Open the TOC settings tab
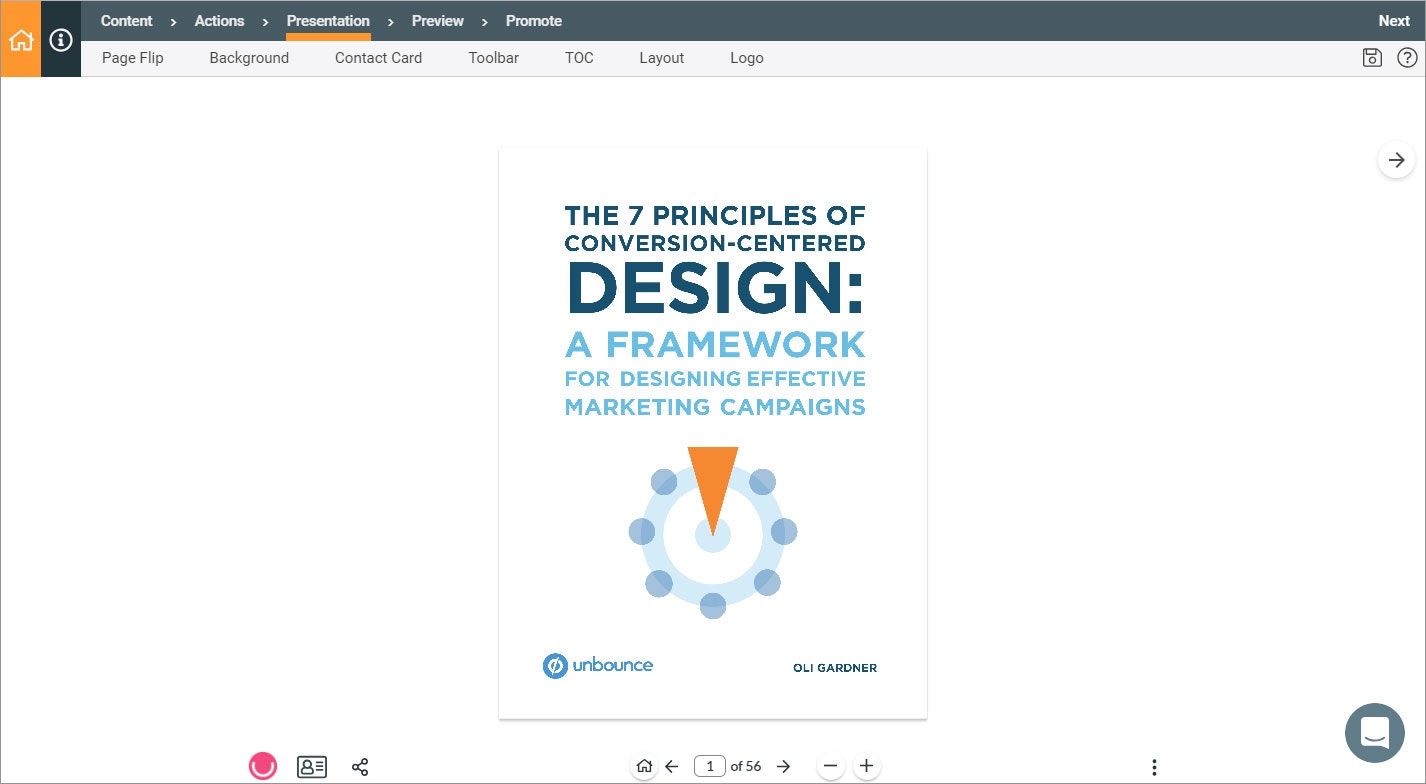 (579, 58)
